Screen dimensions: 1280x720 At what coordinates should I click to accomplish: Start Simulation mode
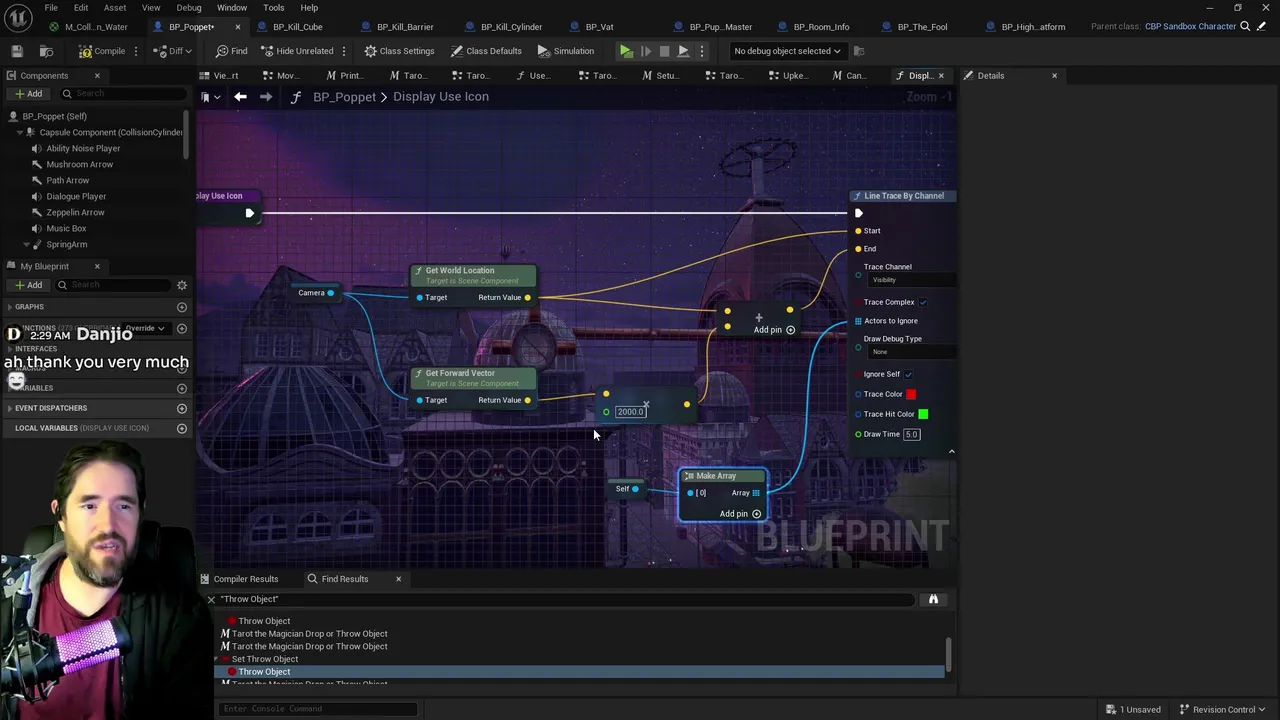(x=565, y=51)
